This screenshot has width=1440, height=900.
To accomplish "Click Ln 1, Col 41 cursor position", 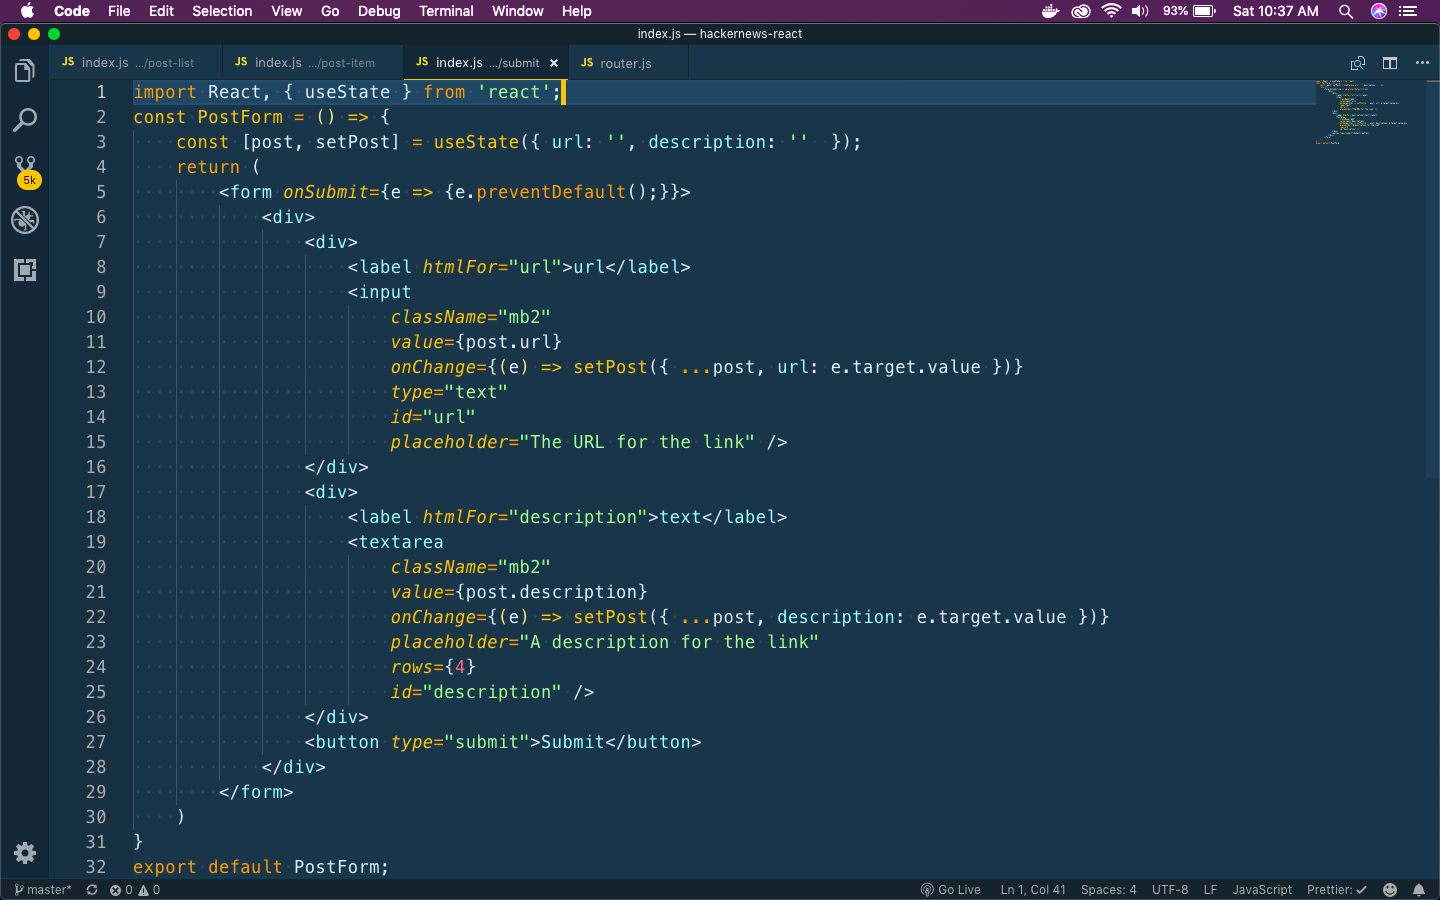I will (1033, 890).
